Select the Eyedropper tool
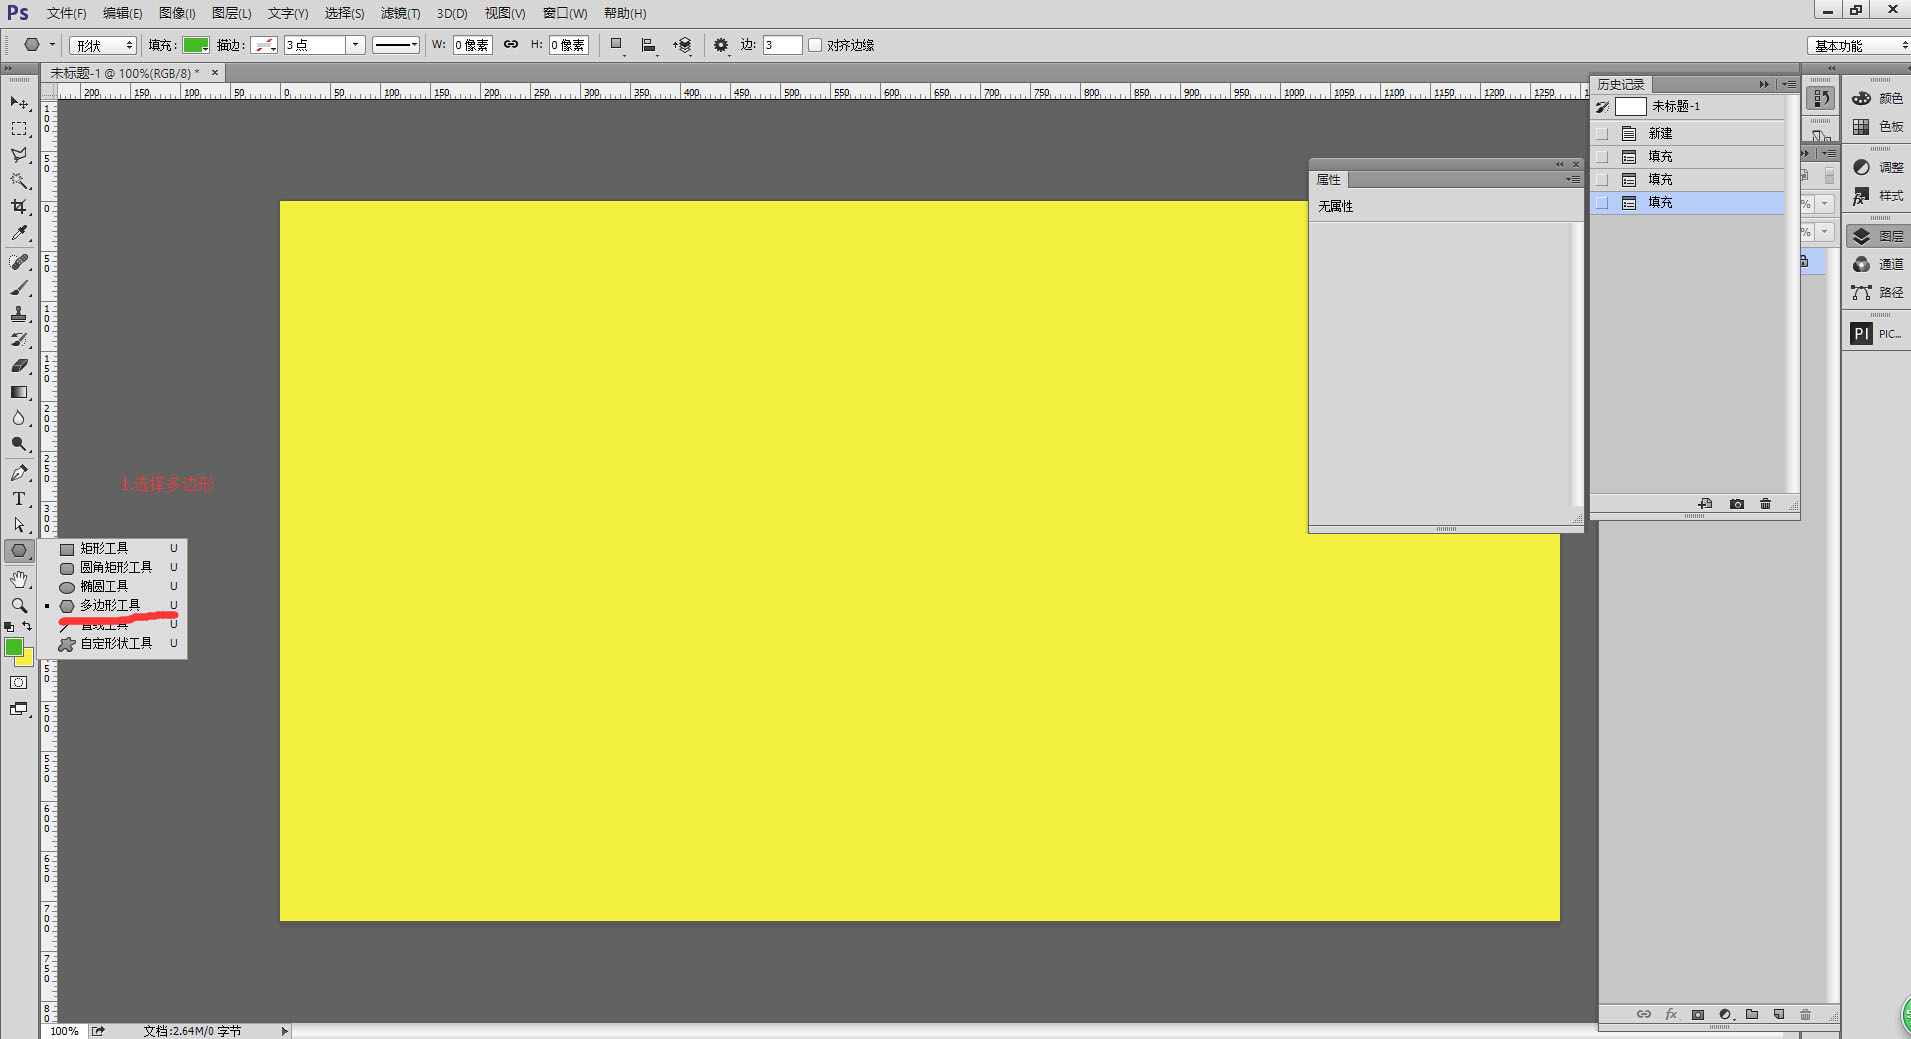This screenshot has width=1911, height=1039. (19, 233)
